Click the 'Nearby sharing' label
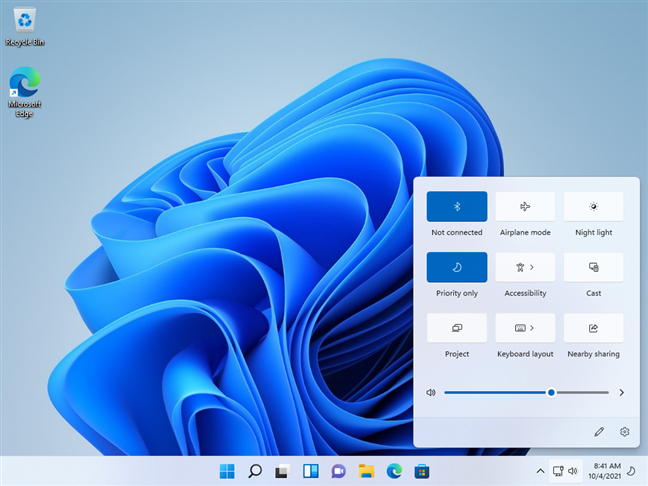This screenshot has height=486, width=648. coord(593,354)
